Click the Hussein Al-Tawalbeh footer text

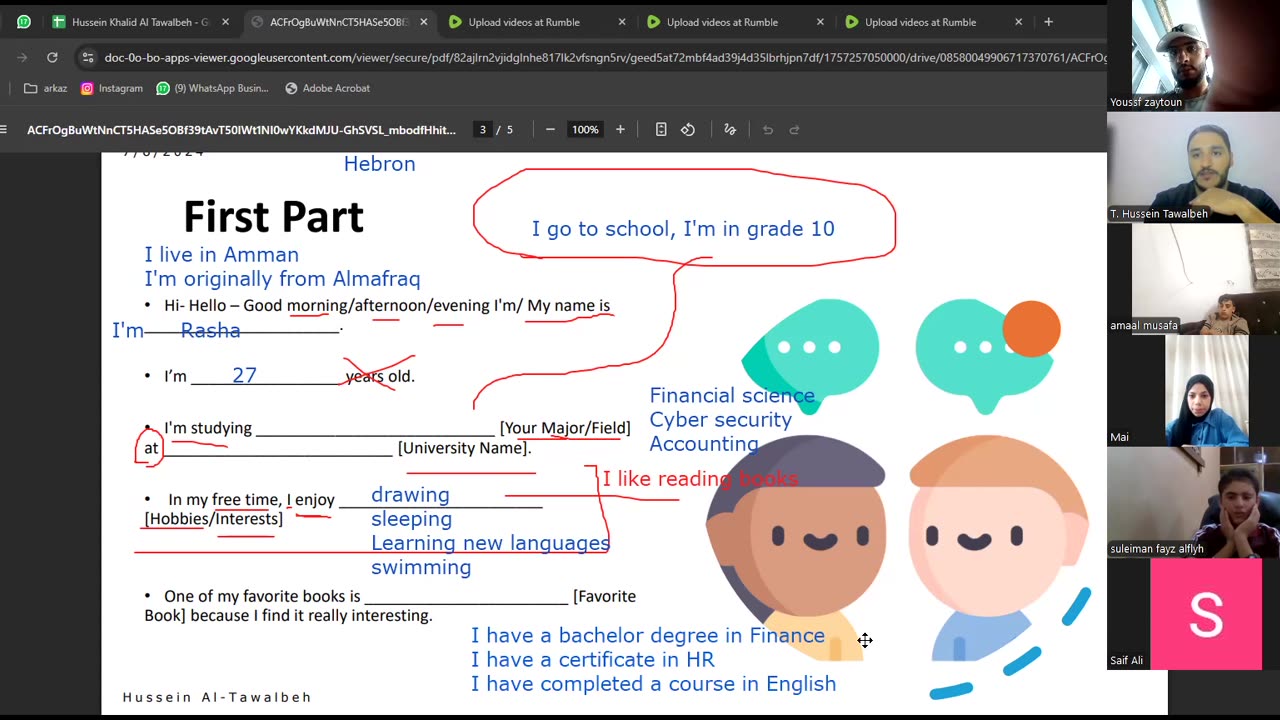coord(217,697)
